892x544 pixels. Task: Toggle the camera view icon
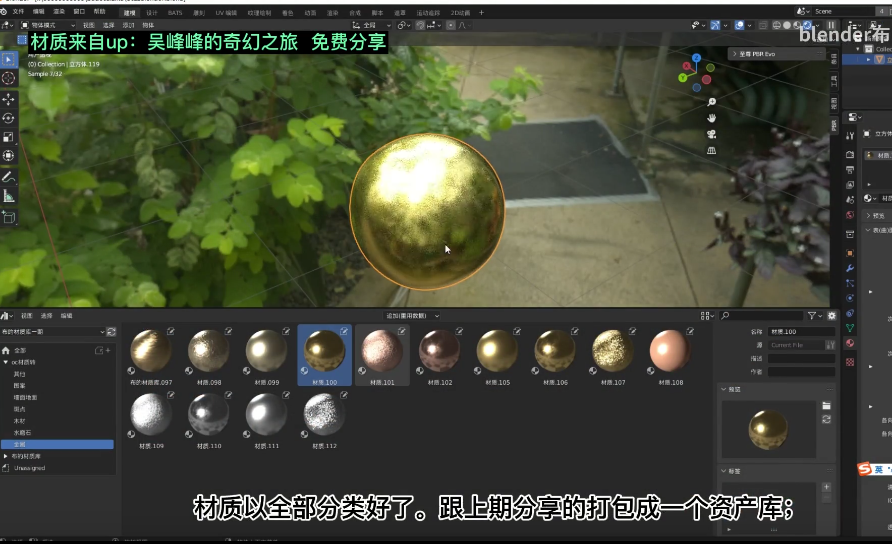711,134
